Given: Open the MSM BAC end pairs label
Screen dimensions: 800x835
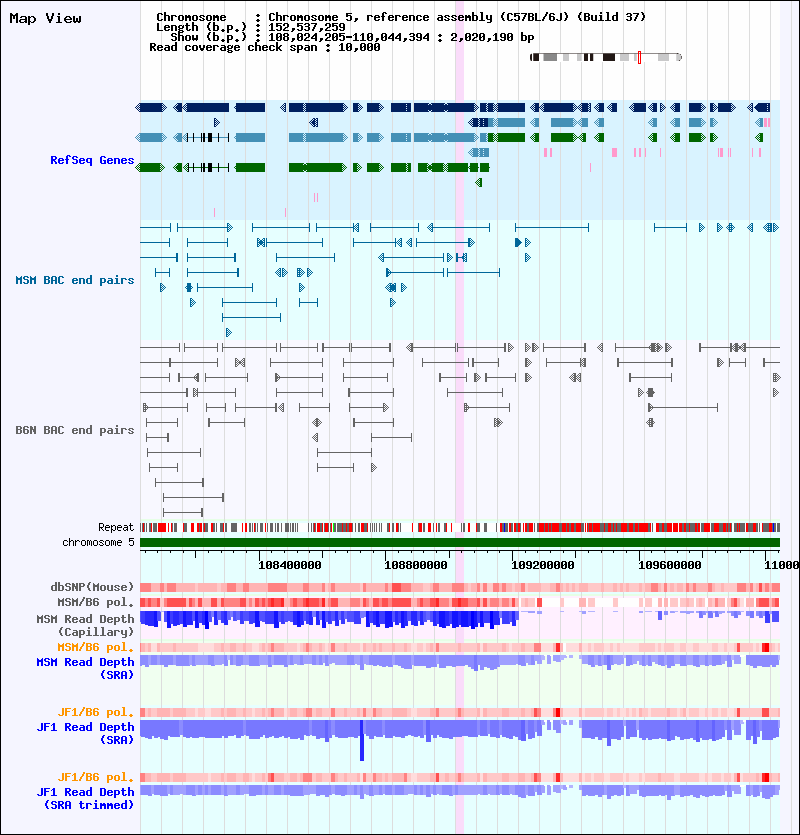Looking at the screenshot, I should tap(75, 280).
